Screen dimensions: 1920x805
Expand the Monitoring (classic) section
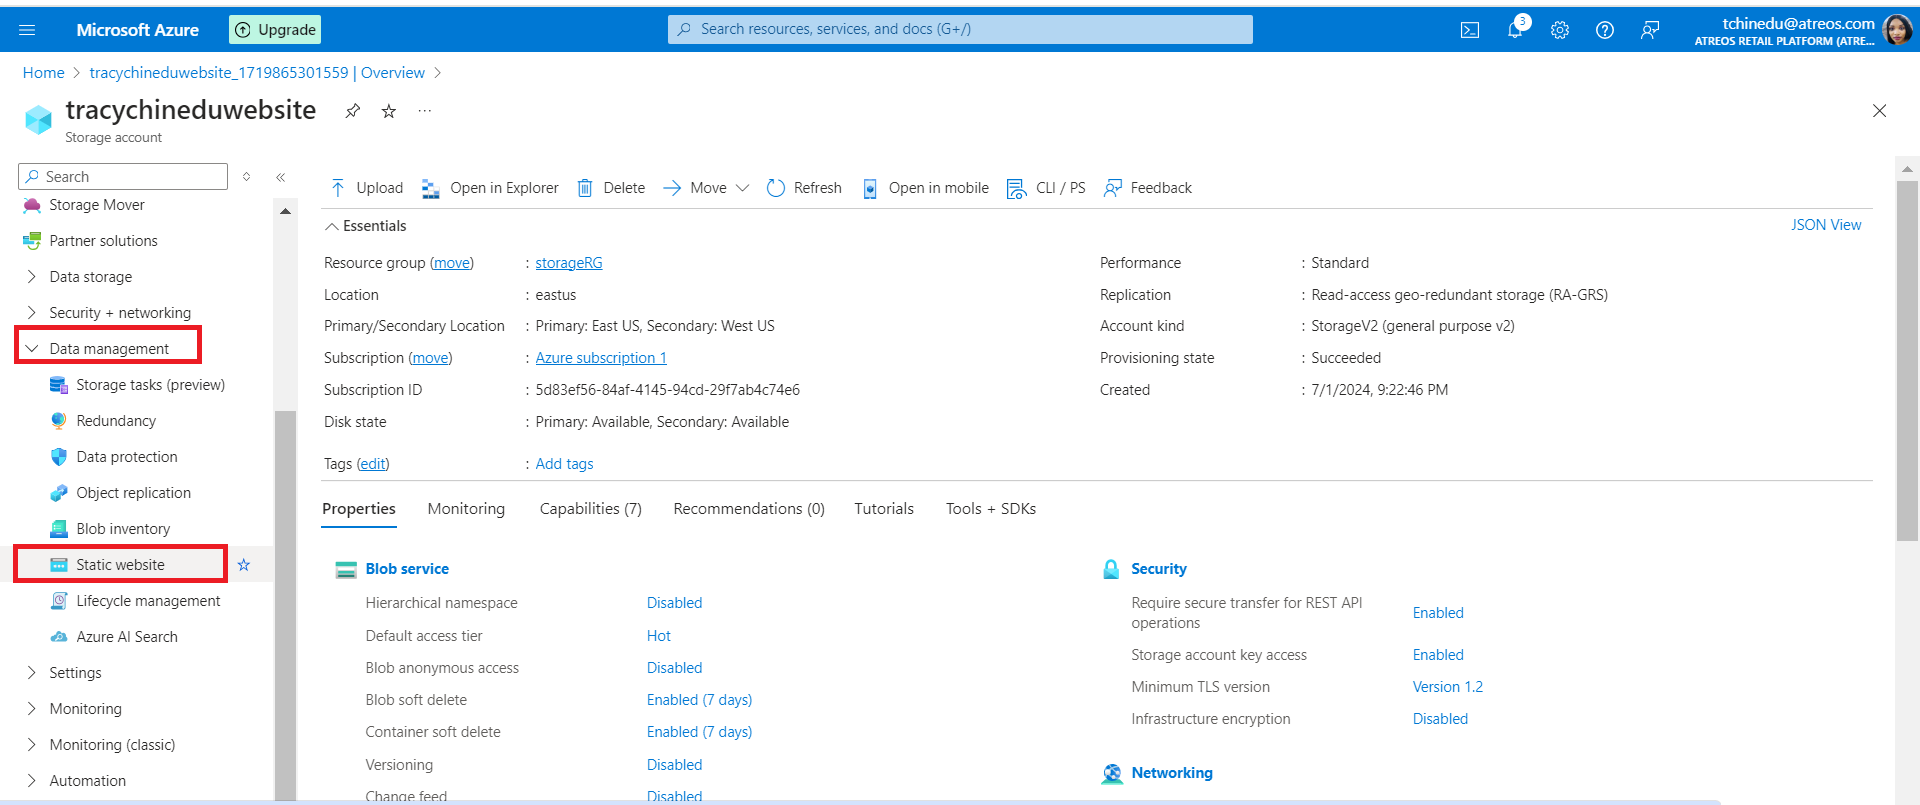click(x=32, y=745)
